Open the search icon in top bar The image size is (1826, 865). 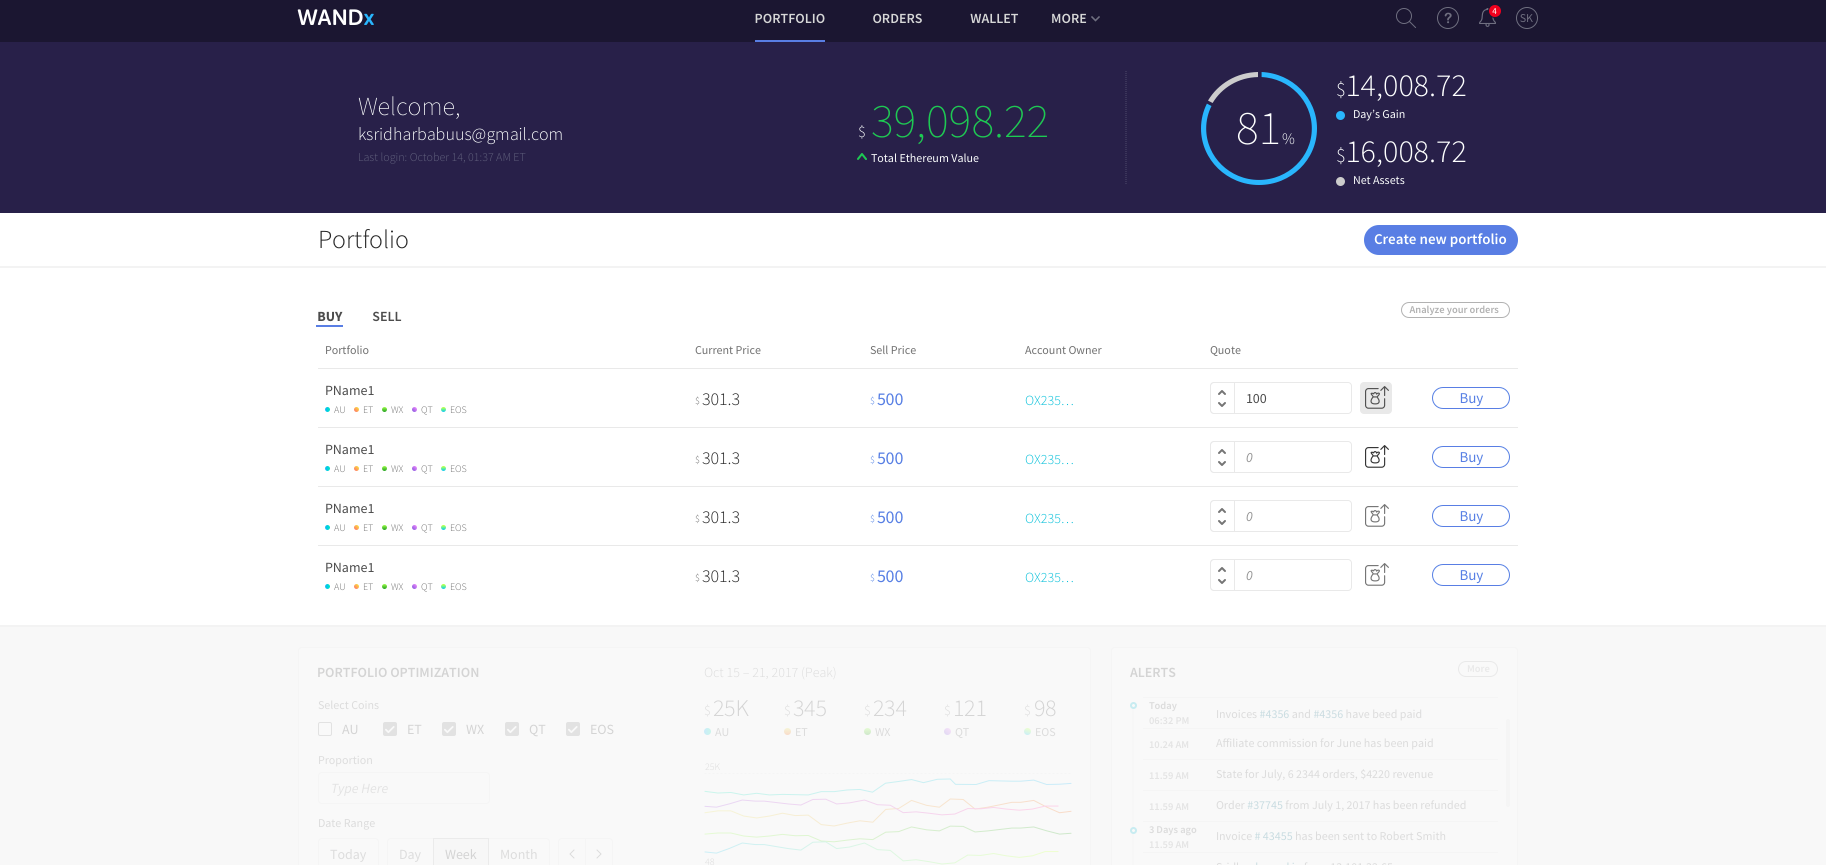[x=1405, y=18]
